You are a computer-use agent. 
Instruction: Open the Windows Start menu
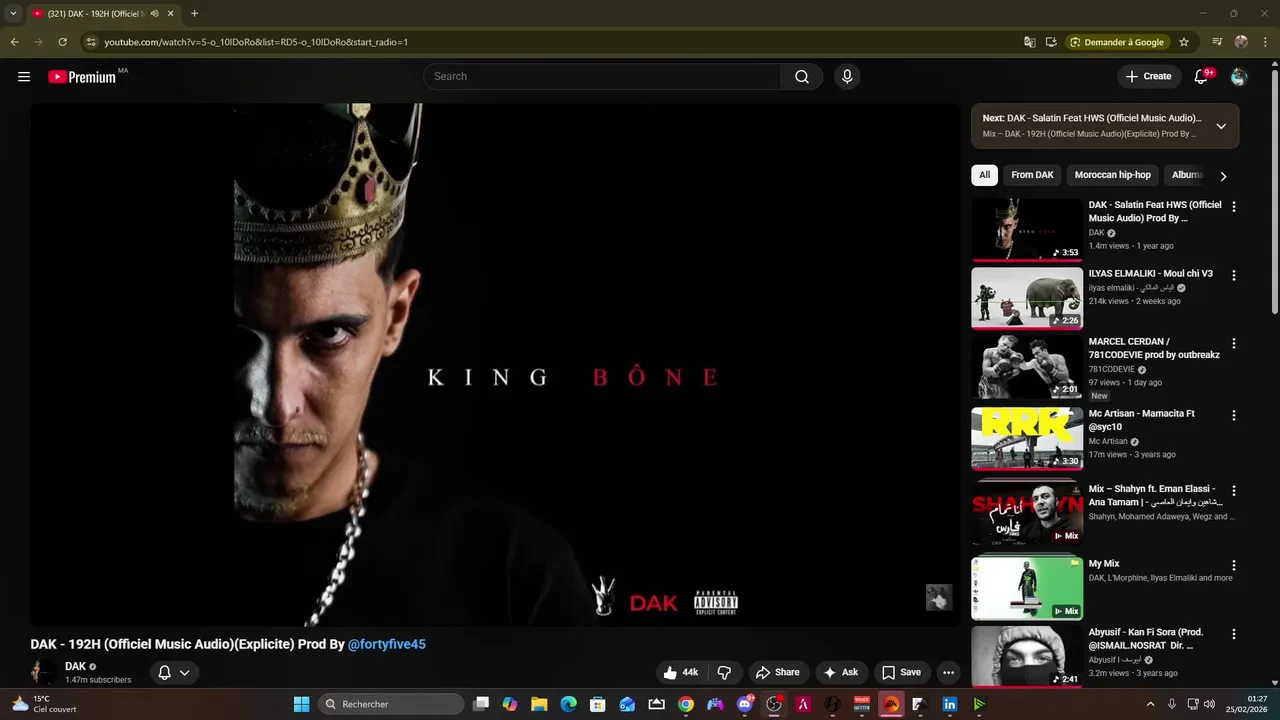(301, 704)
